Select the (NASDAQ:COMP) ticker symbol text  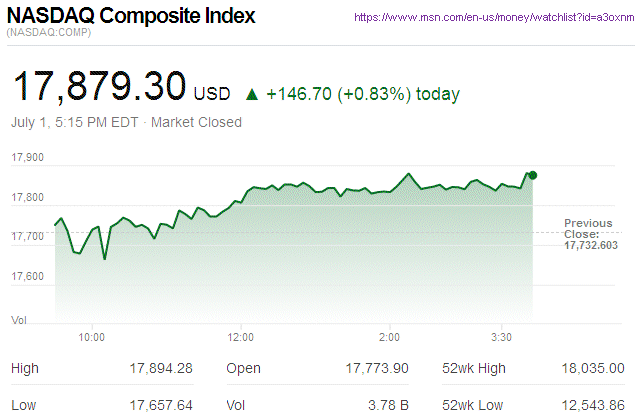click(46, 35)
